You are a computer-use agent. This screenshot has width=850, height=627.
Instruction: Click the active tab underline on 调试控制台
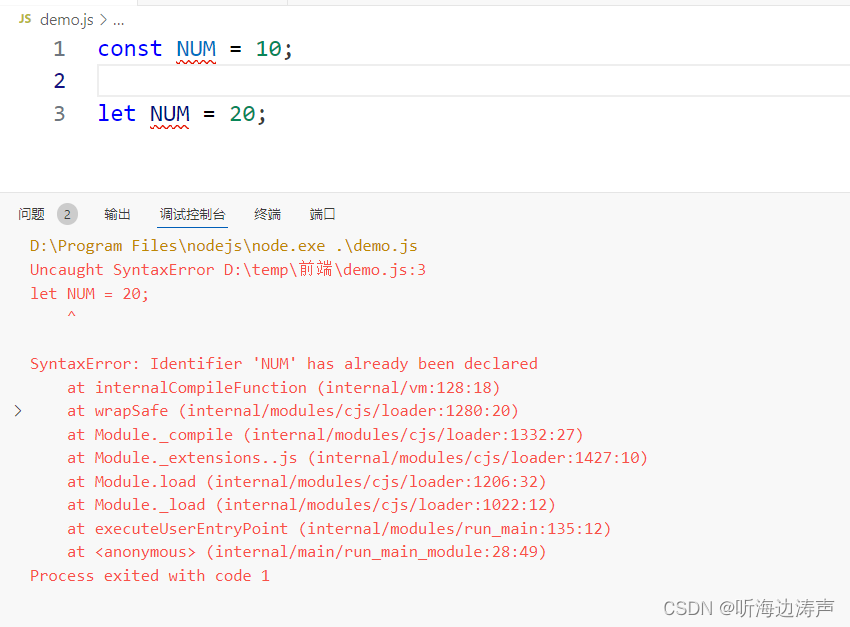click(190, 228)
